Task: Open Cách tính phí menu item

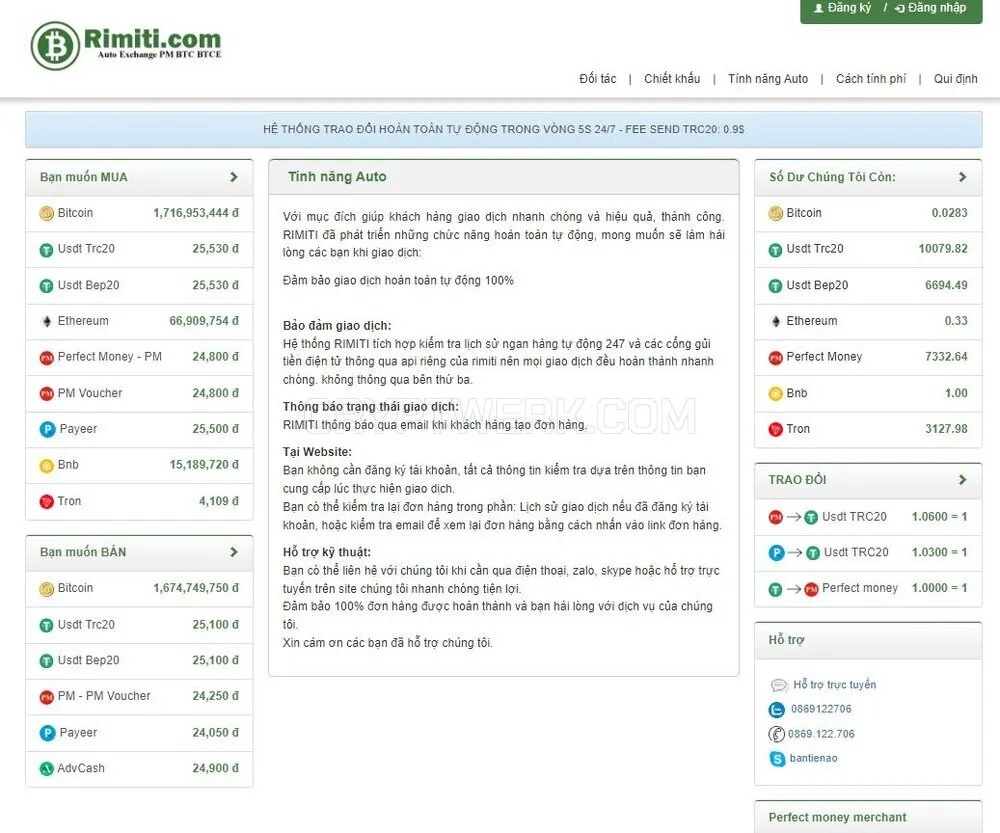Action: (871, 79)
